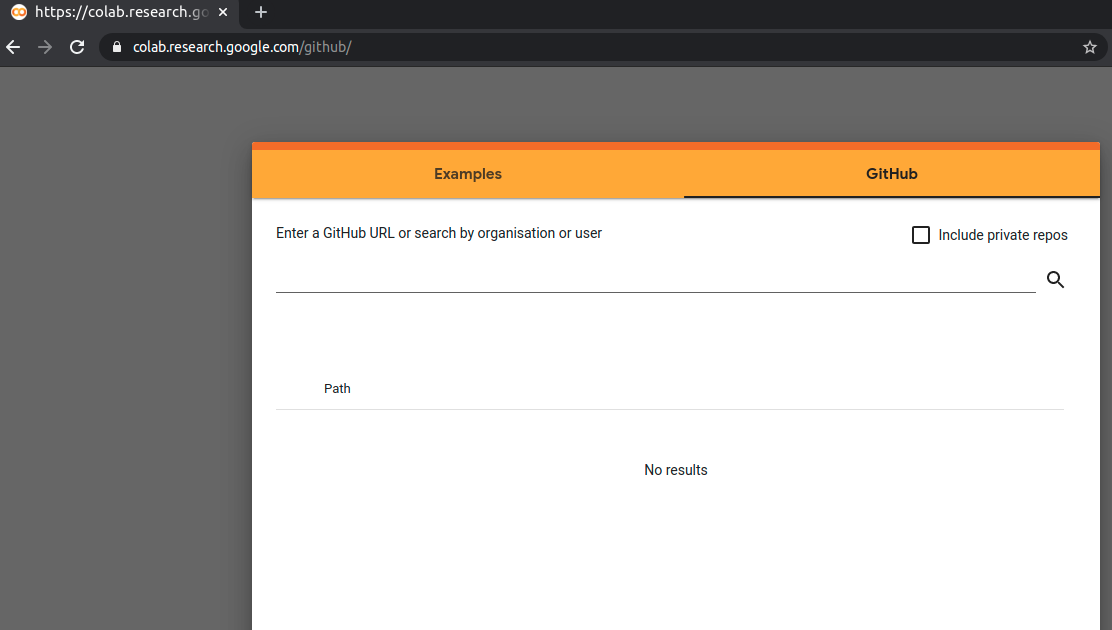Click the forward navigation arrow
This screenshot has height=630, width=1112.
pos(44,46)
